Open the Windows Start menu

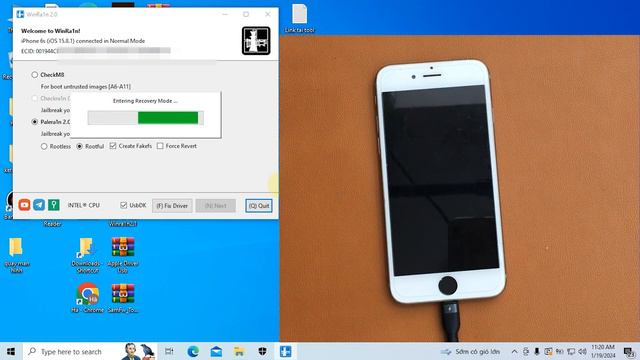pos(11,351)
